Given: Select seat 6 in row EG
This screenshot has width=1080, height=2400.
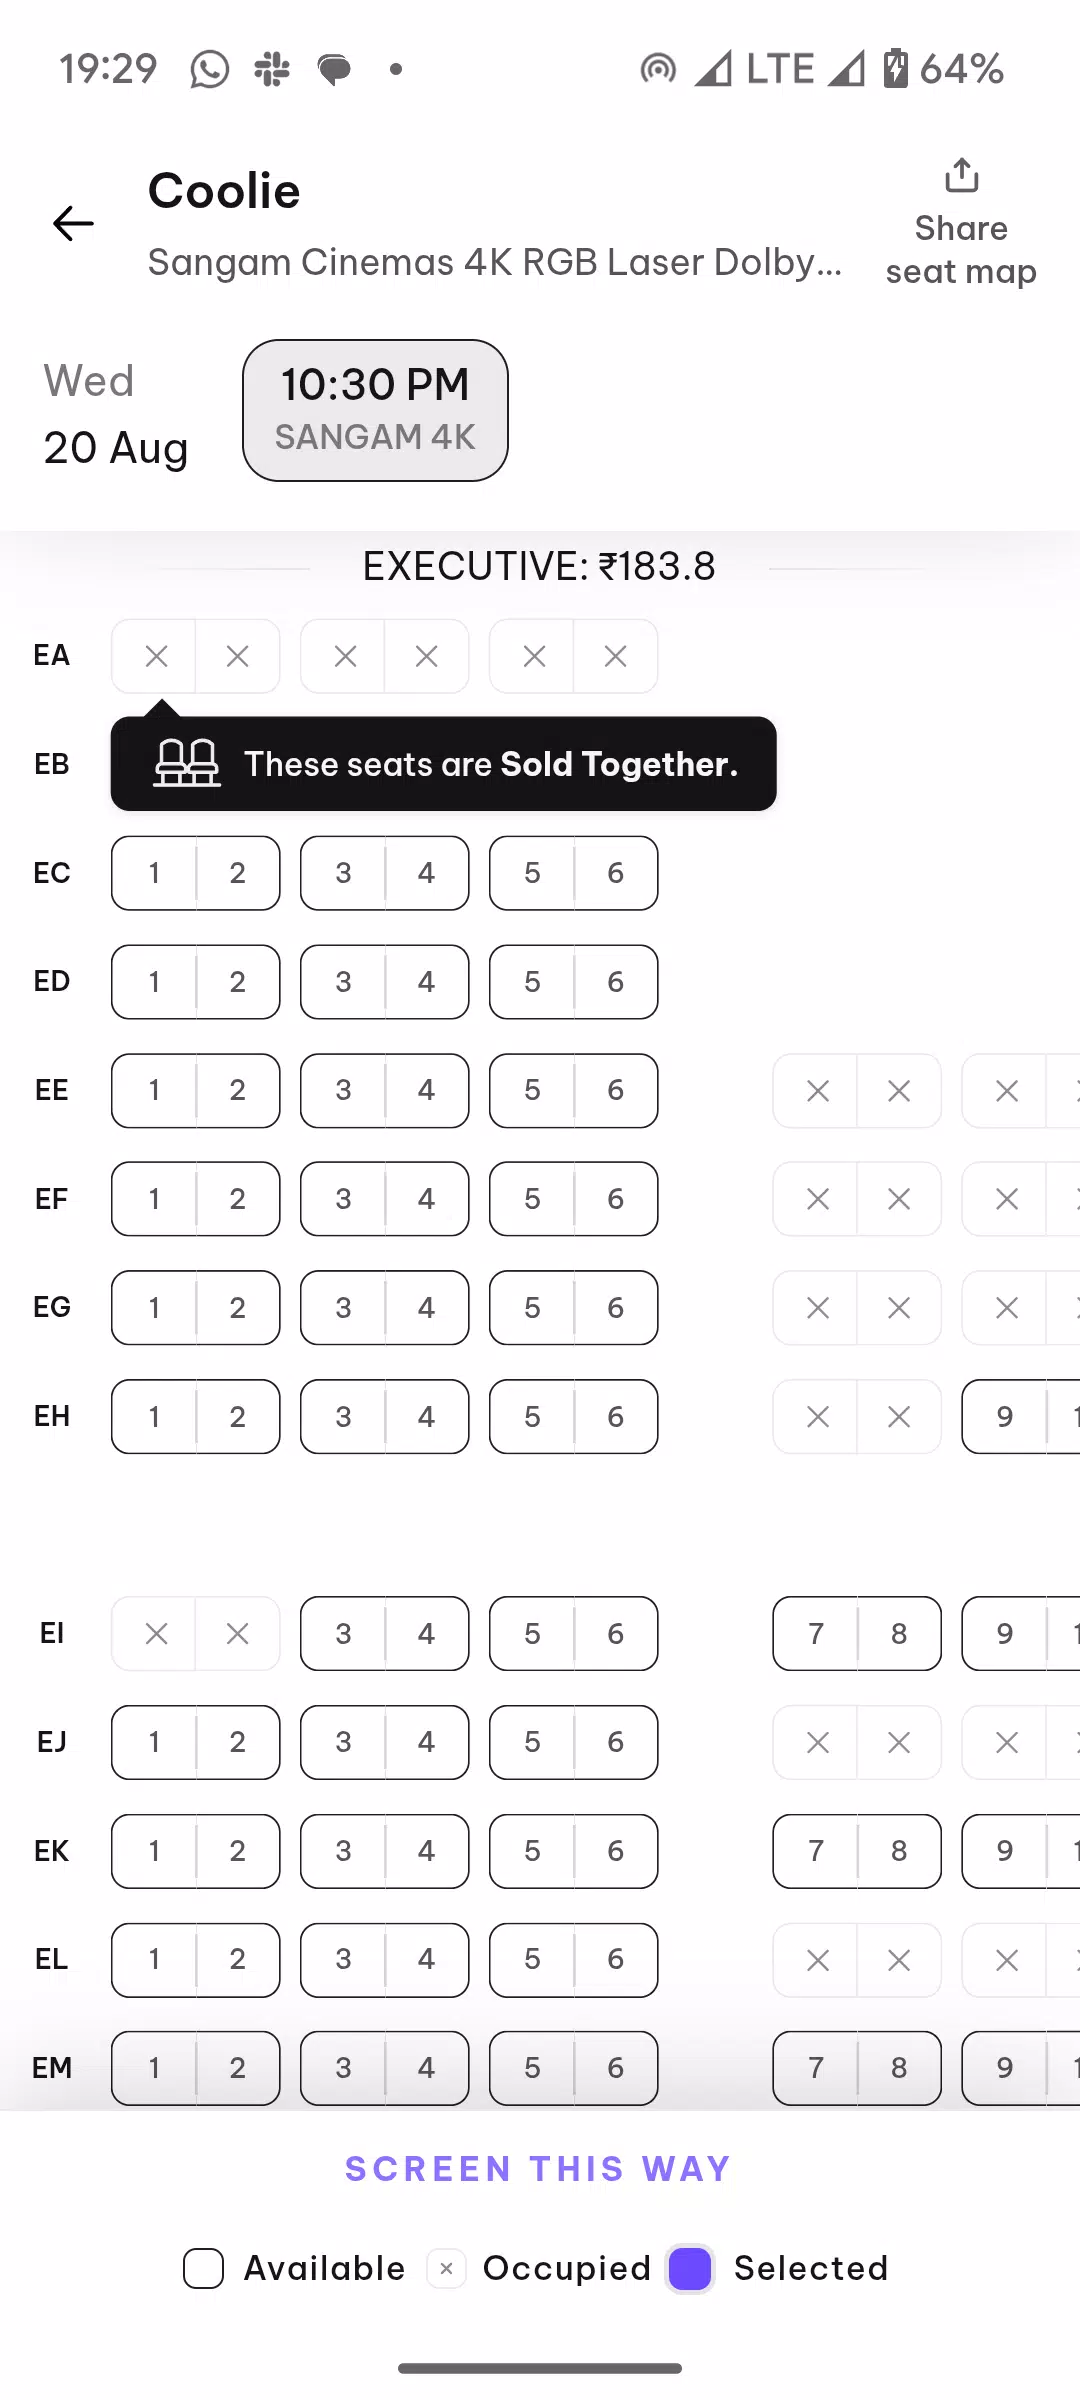Looking at the screenshot, I should click(x=616, y=1308).
